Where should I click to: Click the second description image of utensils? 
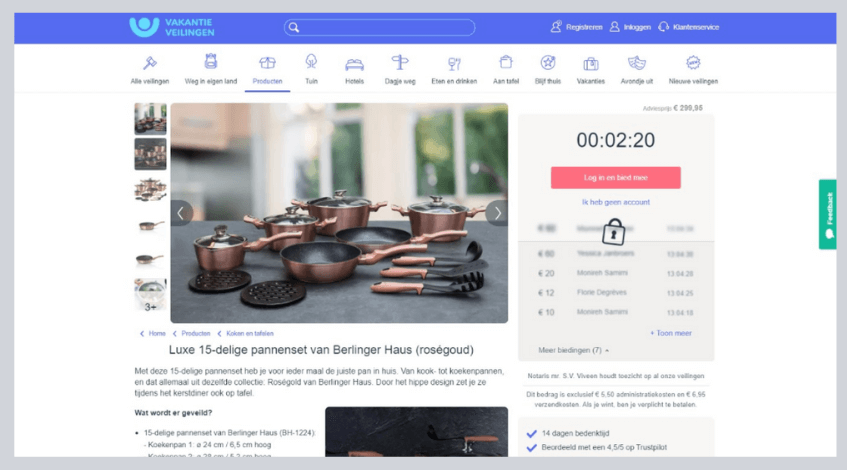416,432
